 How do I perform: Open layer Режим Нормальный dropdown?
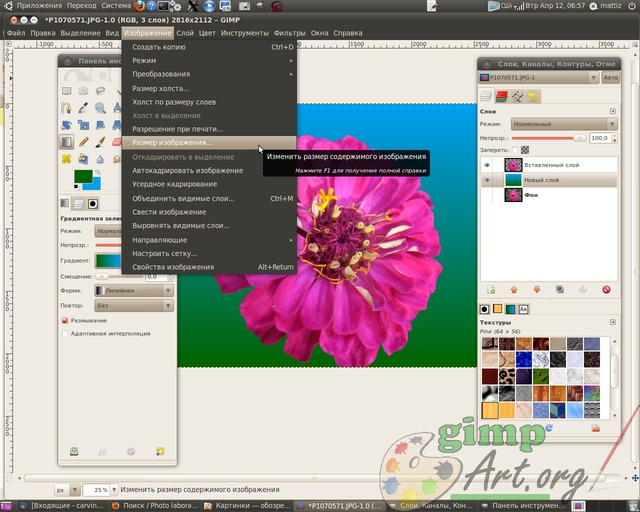pos(564,124)
